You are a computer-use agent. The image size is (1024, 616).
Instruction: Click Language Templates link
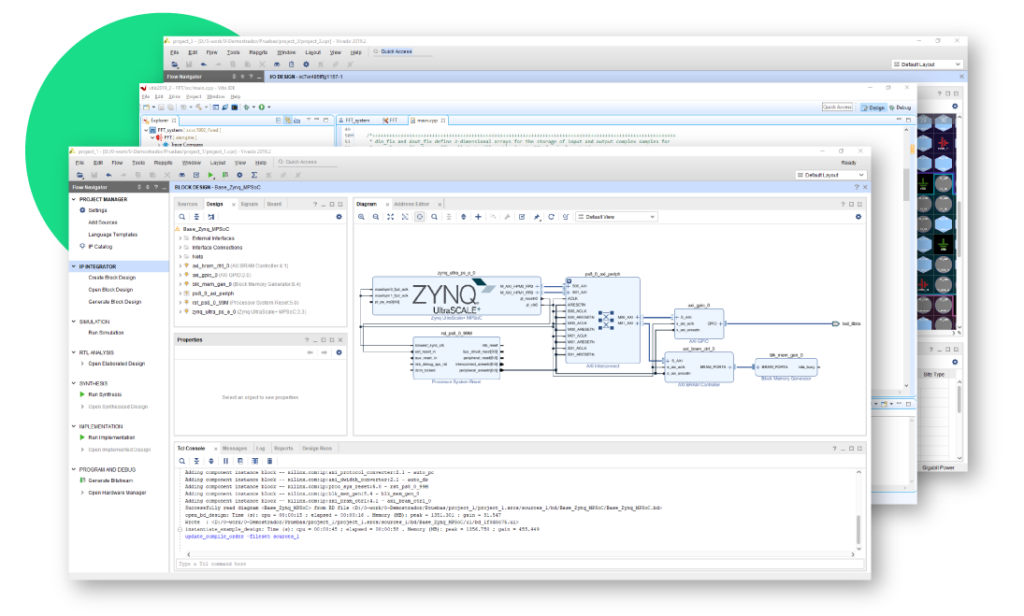coord(113,234)
